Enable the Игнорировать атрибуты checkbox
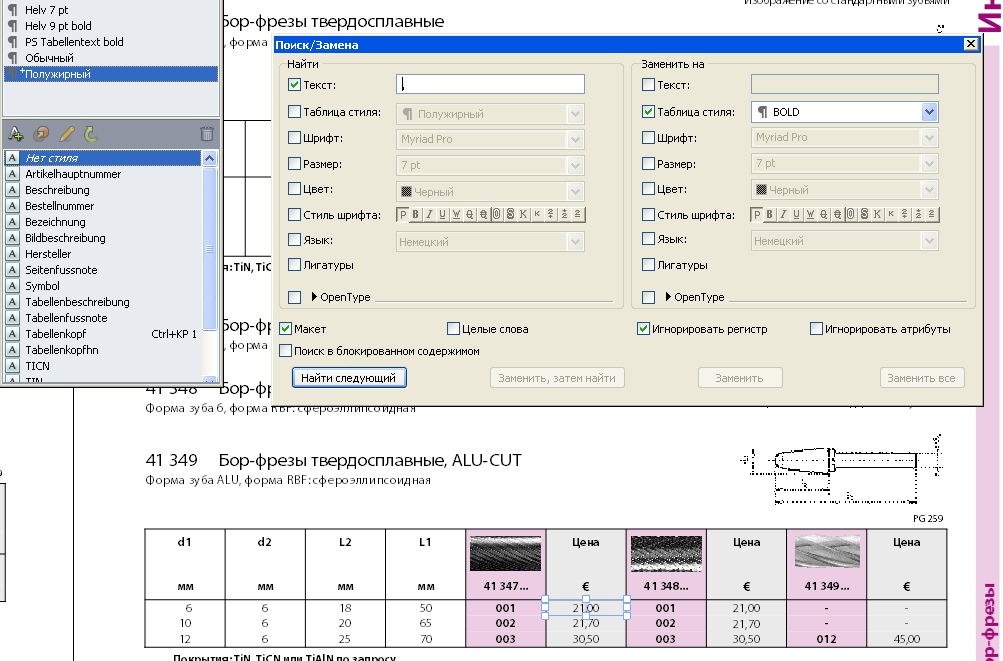The image size is (1003, 661). (816, 329)
